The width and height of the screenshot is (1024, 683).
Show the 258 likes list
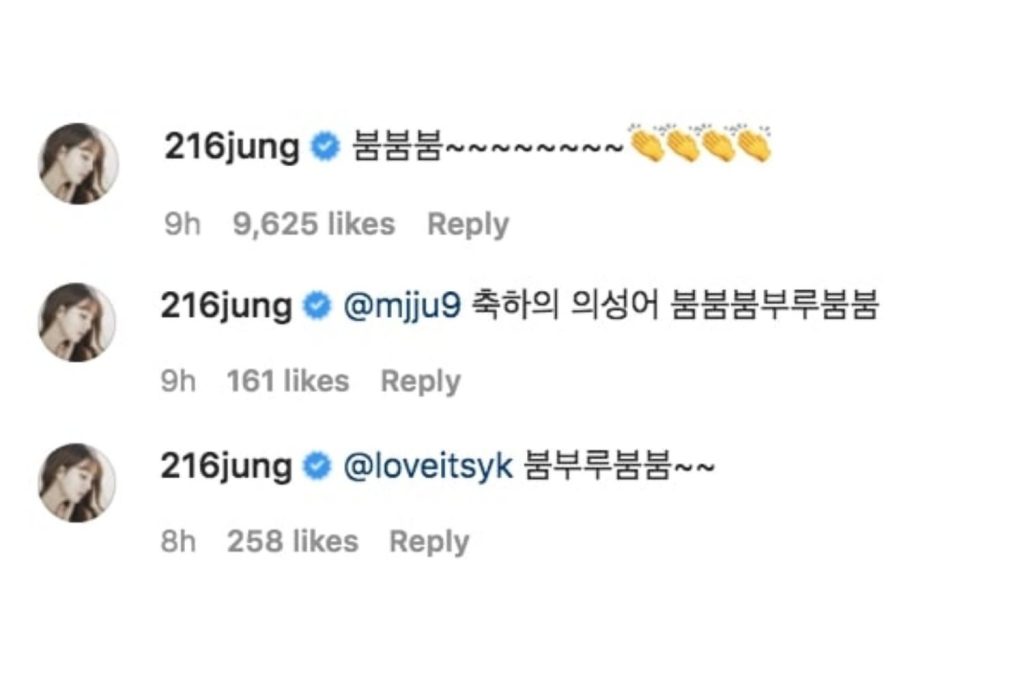[292, 541]
